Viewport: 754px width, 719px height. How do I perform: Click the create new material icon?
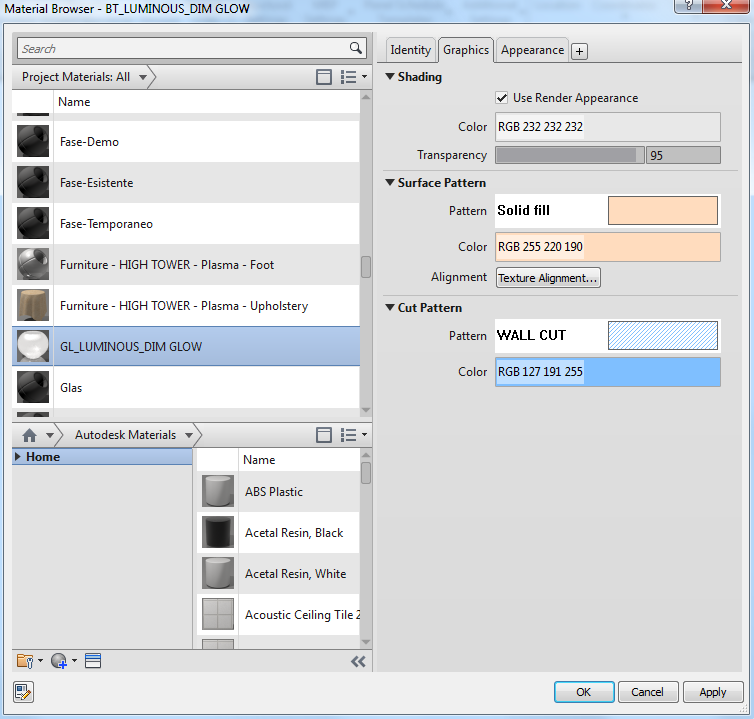[58, 661]
